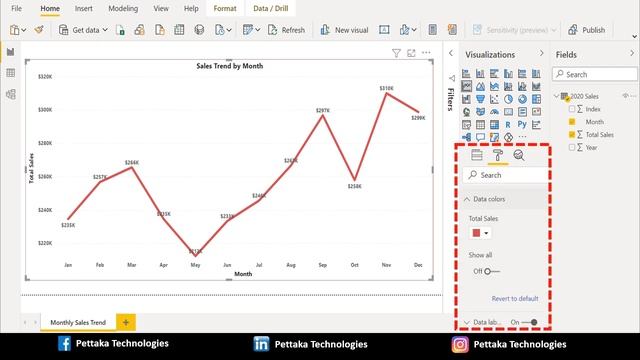Select the Area chart visualization icon
The width and height of the screenshot is (640, 360).
[480, 86]
